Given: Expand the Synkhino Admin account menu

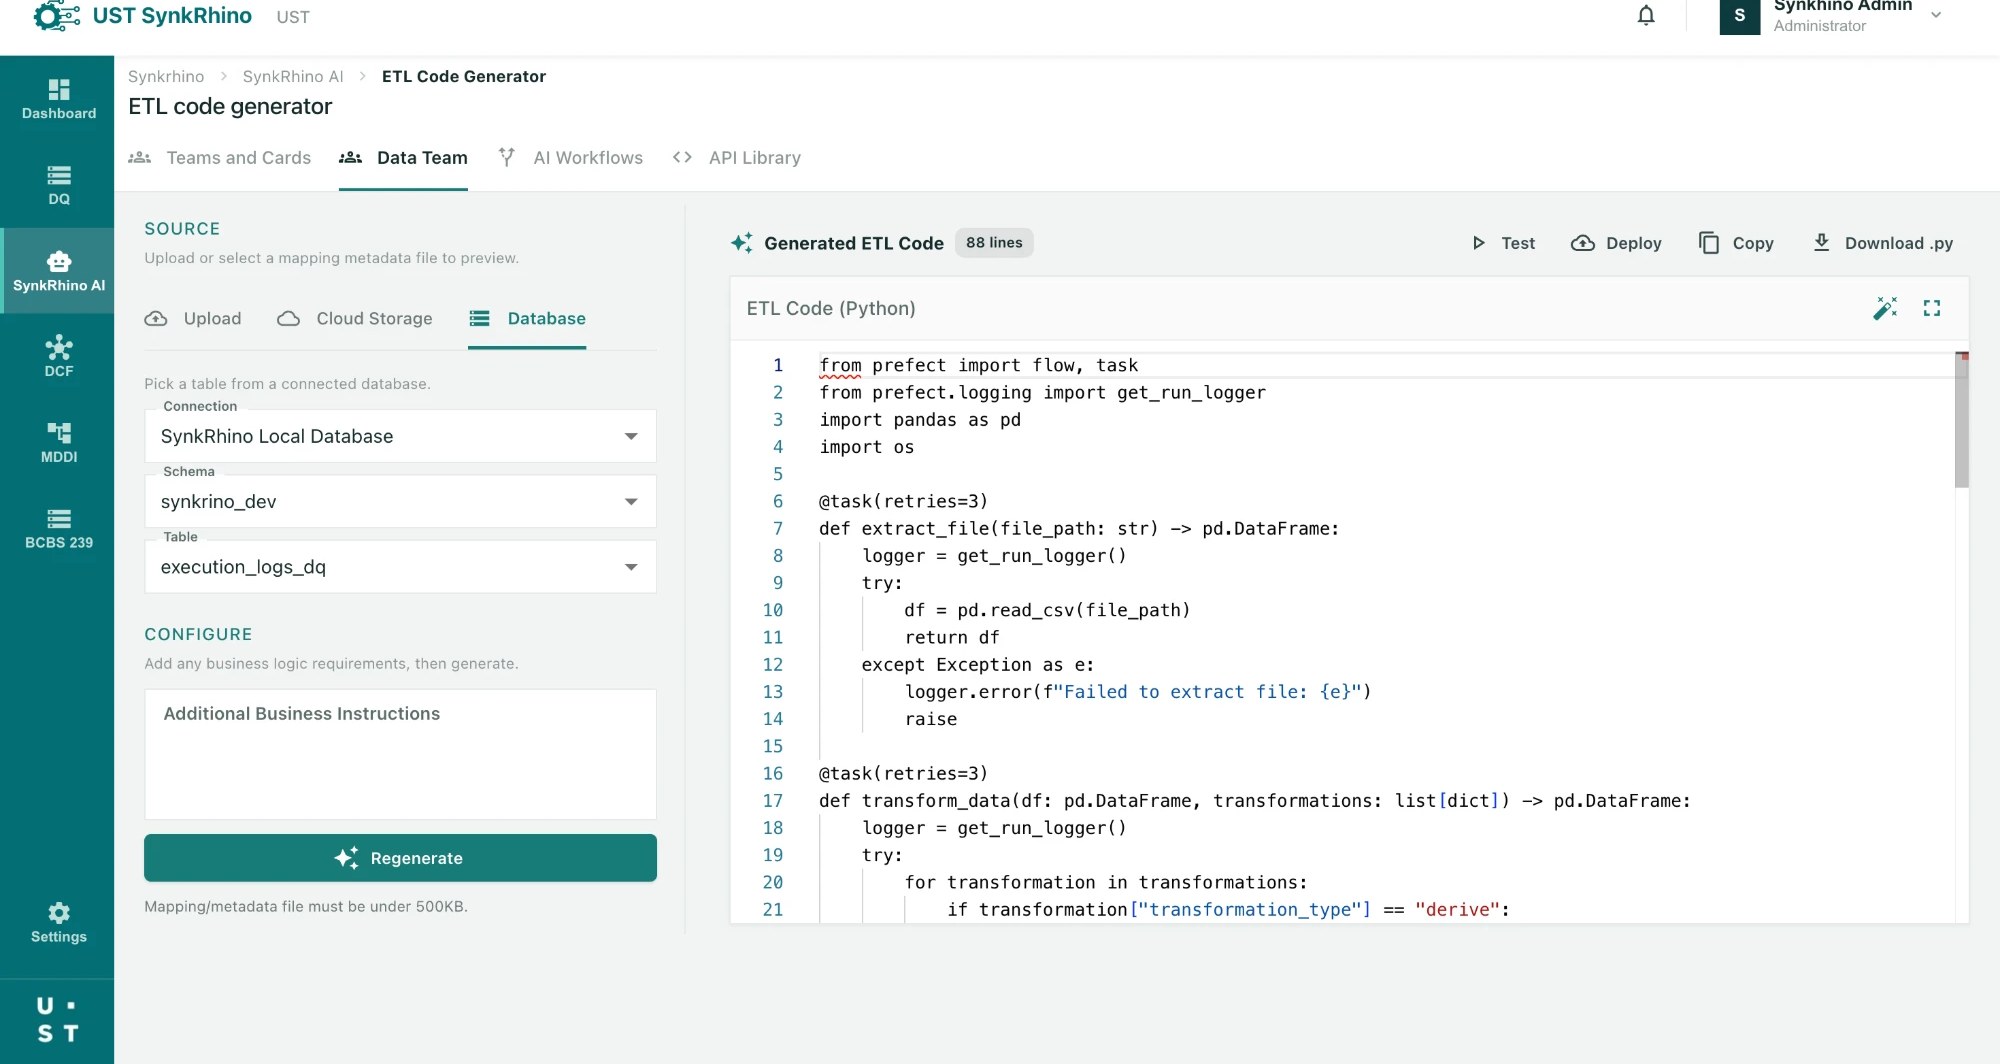Looking at the screenshot, I should pyautogui.click(x=1936, y=15).
